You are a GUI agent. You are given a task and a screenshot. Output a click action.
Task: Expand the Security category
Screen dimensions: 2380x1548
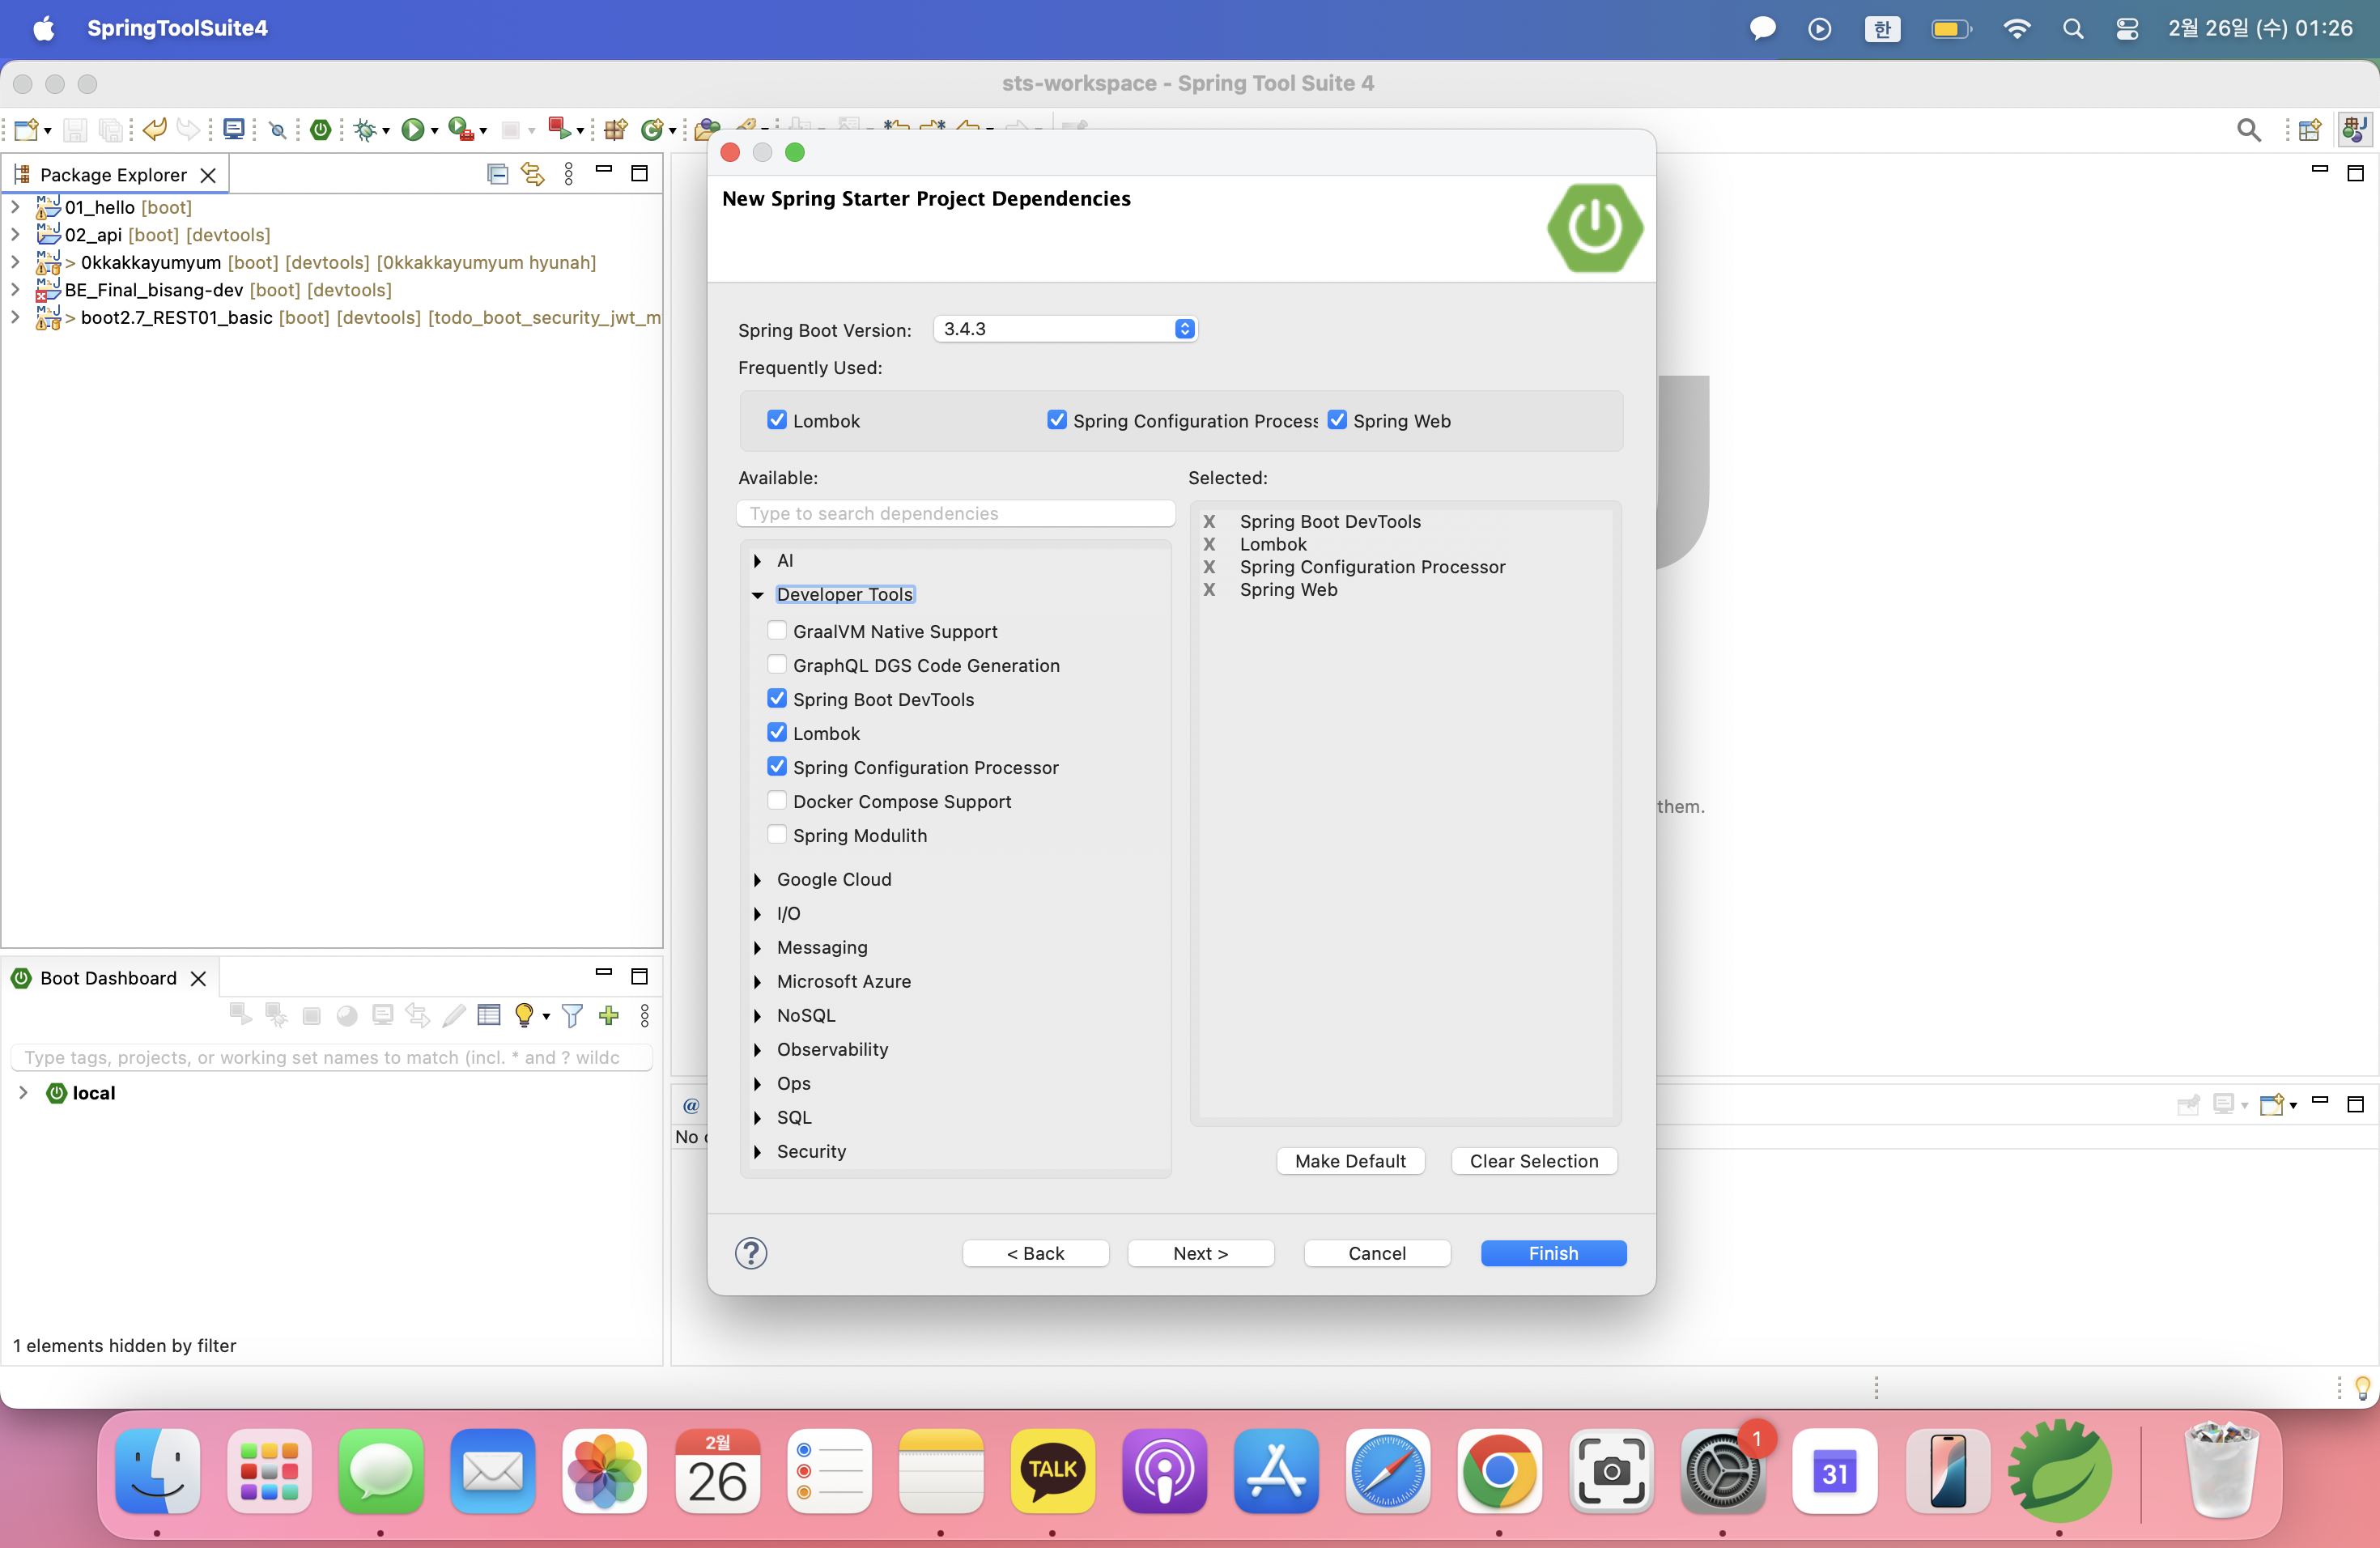point(758,1152)
